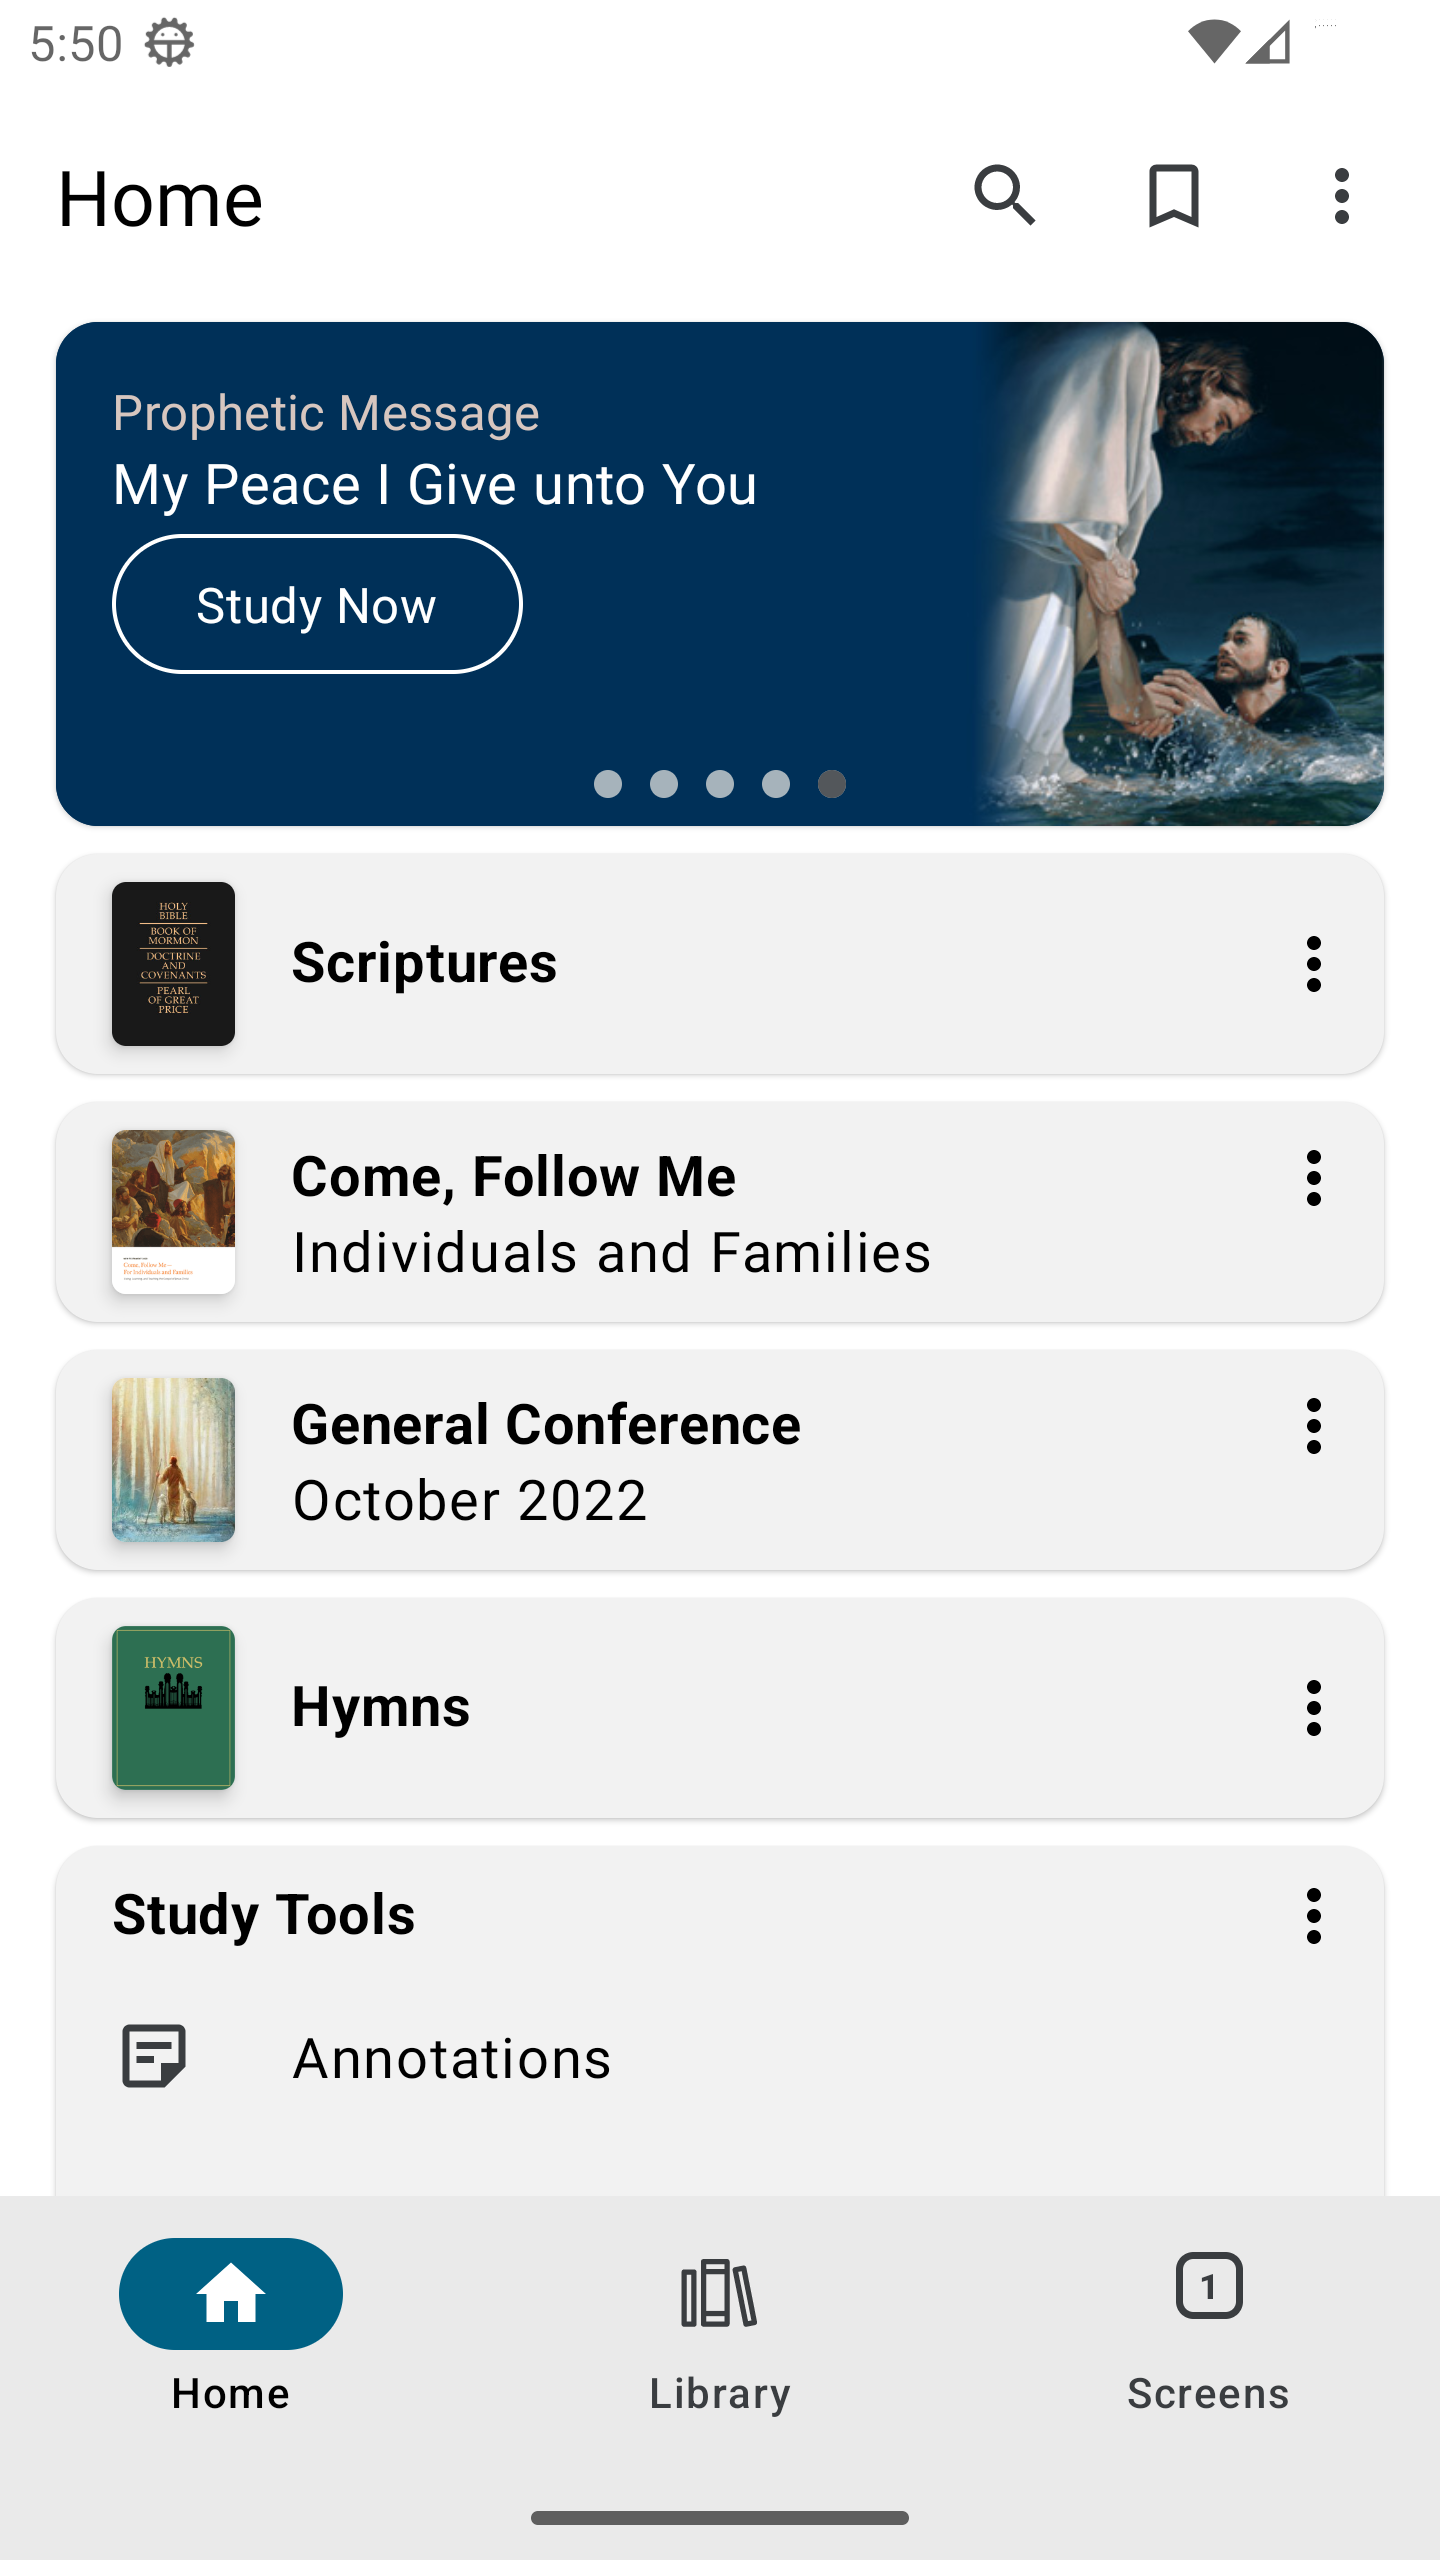This screenshot has height=2560, width=1440.
Task: Select the Home tab icon
Action: pyautogui.click(x=231, y=2292)
